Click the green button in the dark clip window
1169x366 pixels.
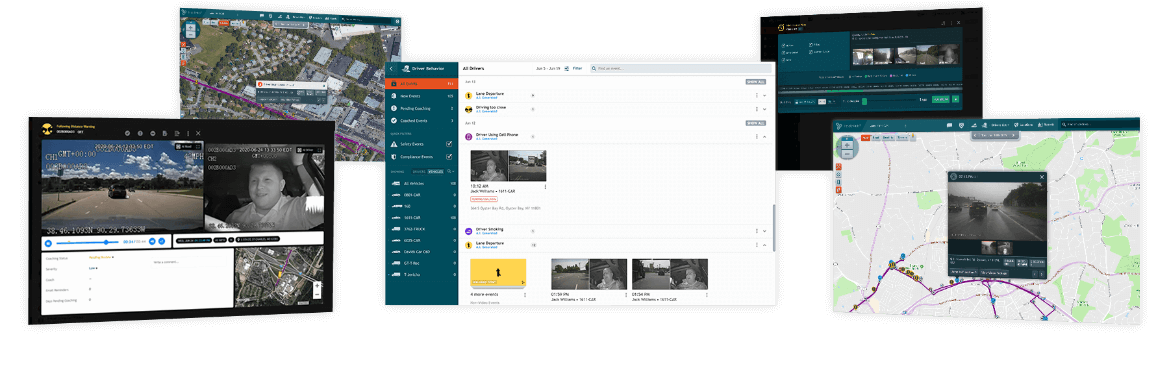[x=940, y=99]
